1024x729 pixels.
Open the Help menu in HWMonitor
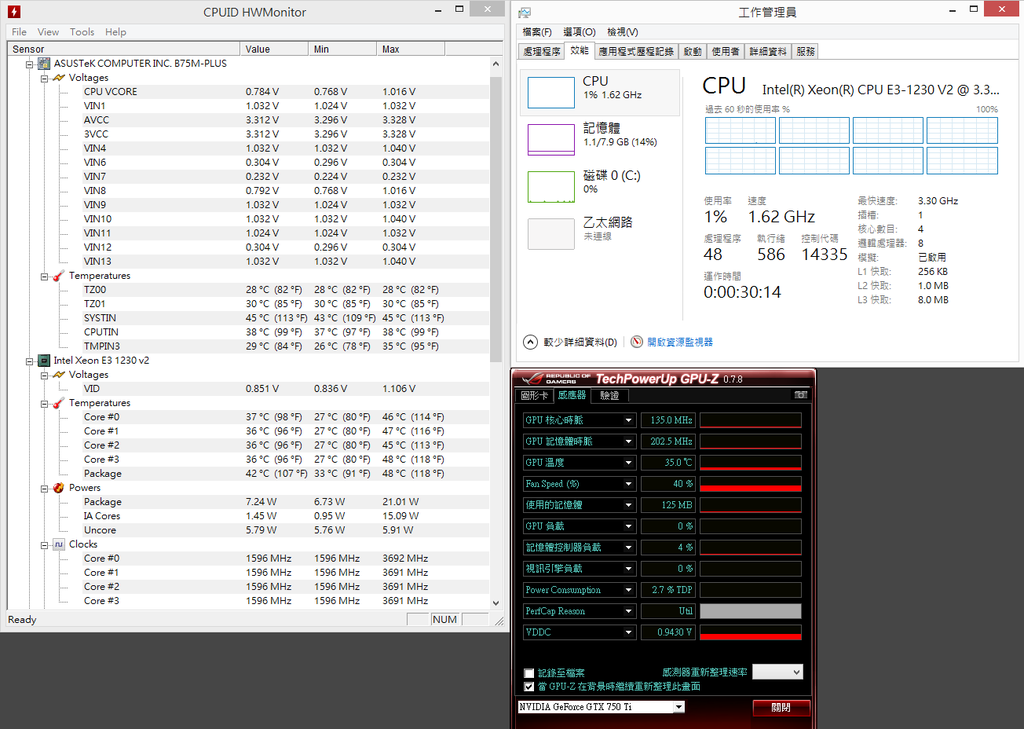116,32
